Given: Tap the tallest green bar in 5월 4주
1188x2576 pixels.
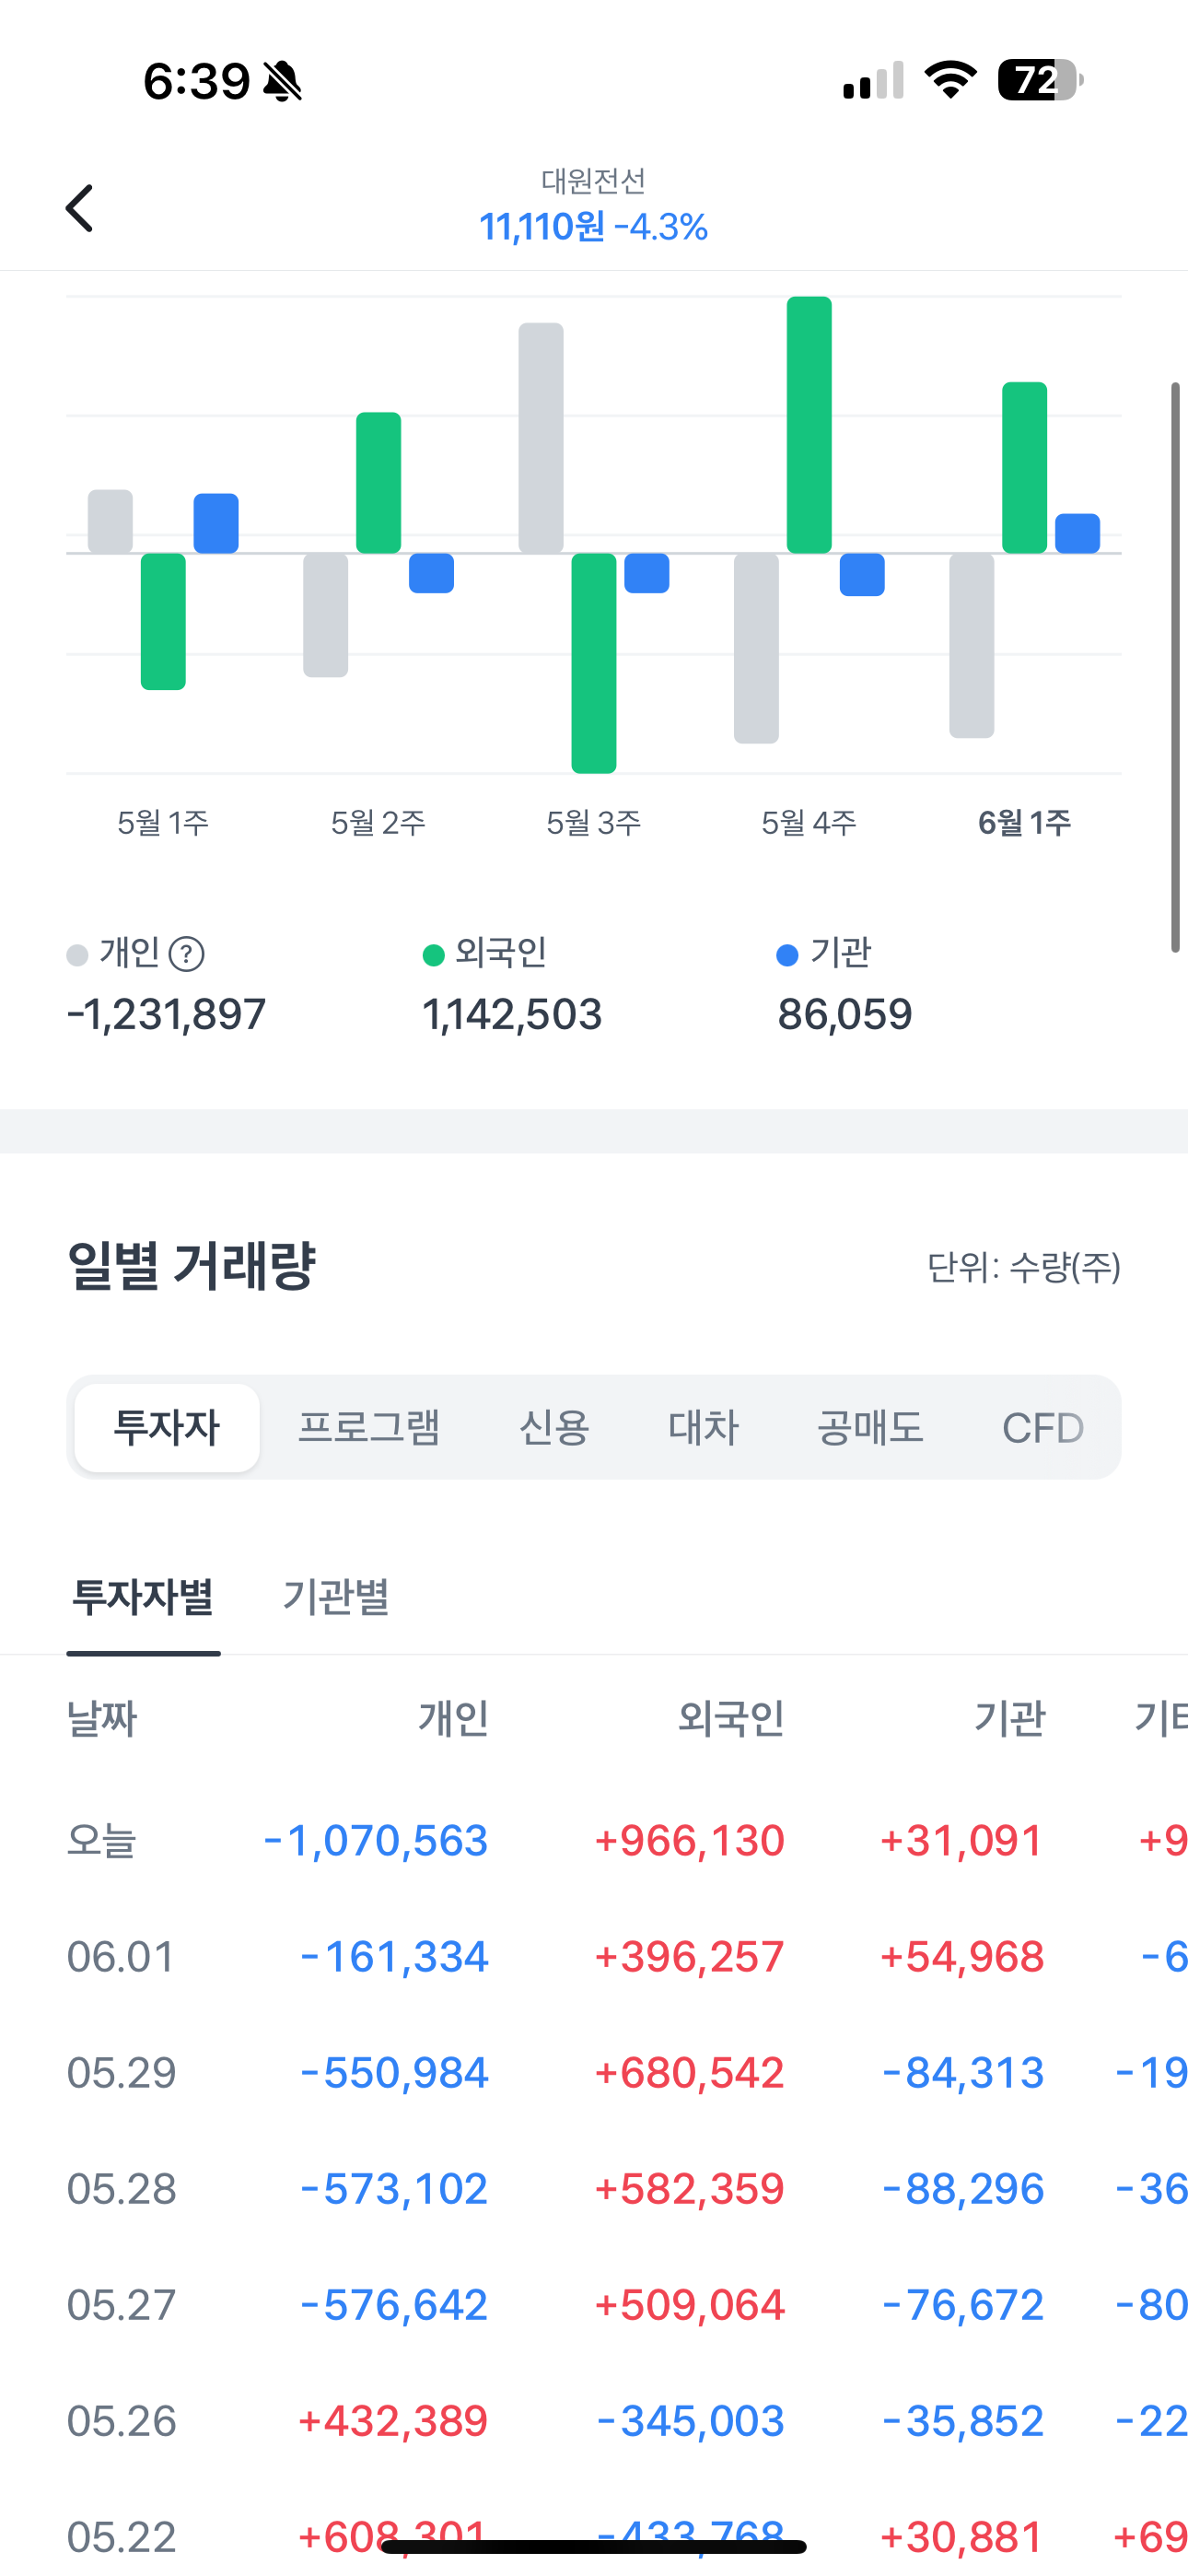Looking at the screenshot, I should pos(809,425).
